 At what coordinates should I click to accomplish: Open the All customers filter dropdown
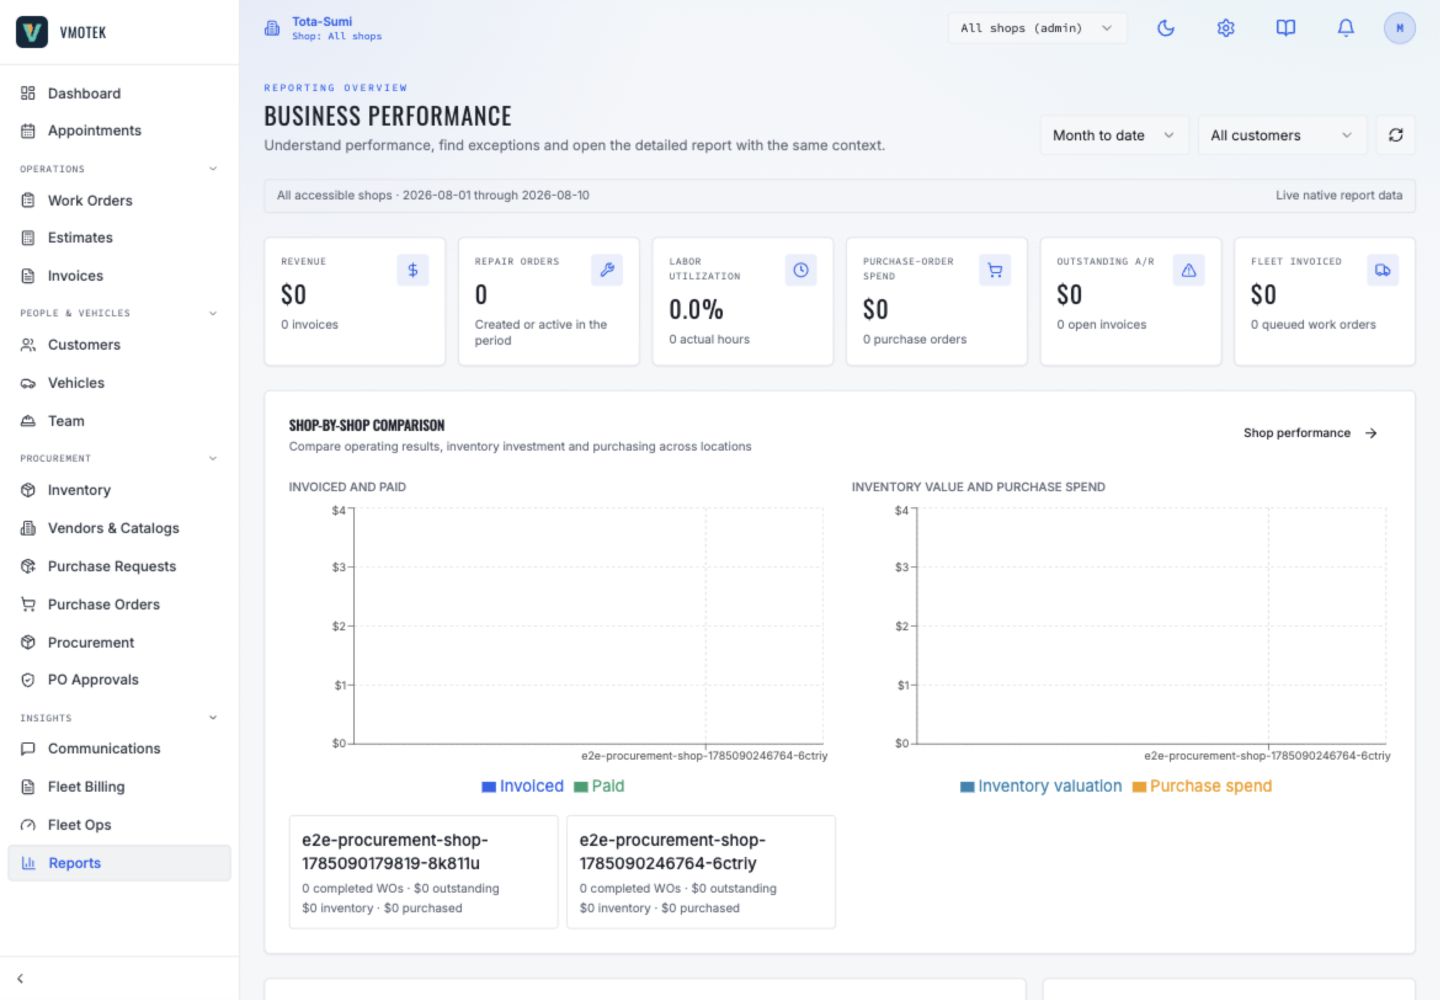click(x=1282, y=135)
